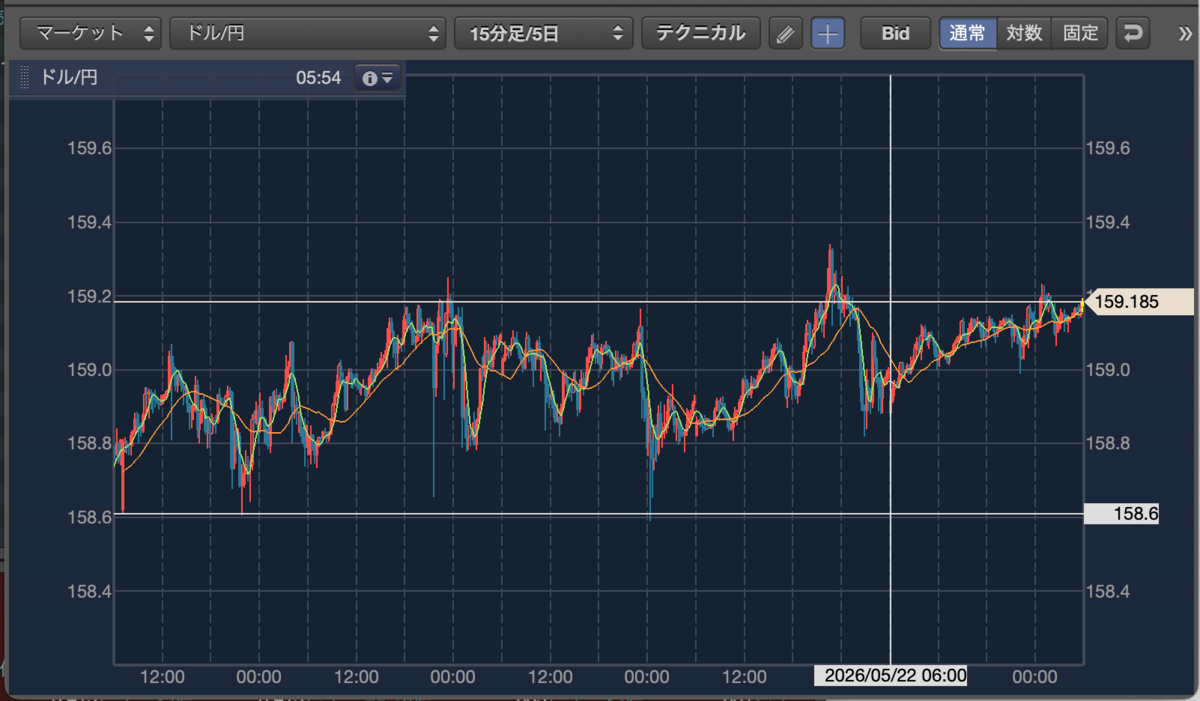The width and height of the screenshot is (1200, 701).
Task: Click the 158.6 horizontal line price tag
Action: point(1121,514)
